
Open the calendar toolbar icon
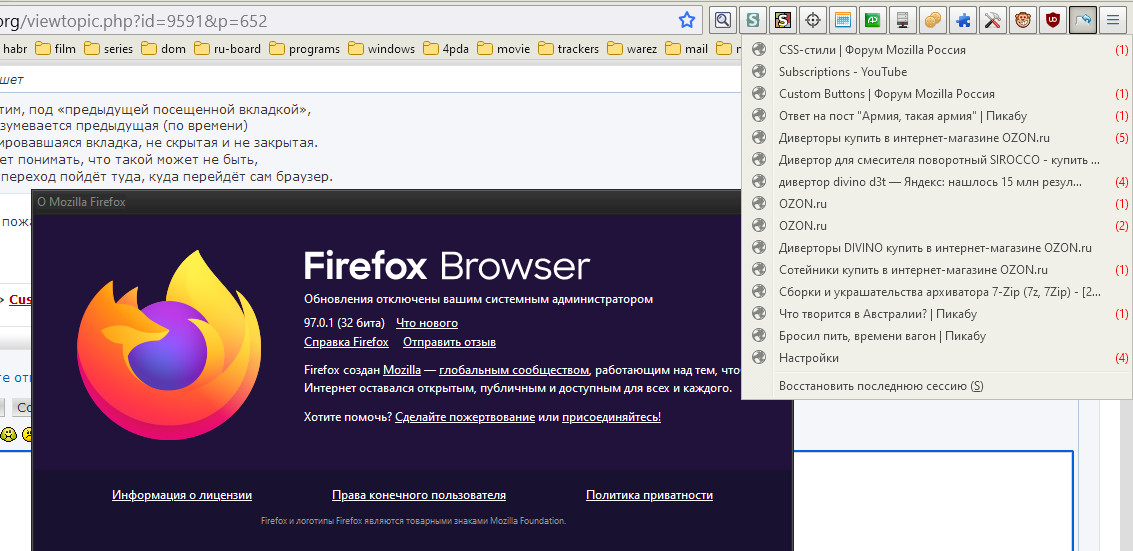tap(843, 20)
